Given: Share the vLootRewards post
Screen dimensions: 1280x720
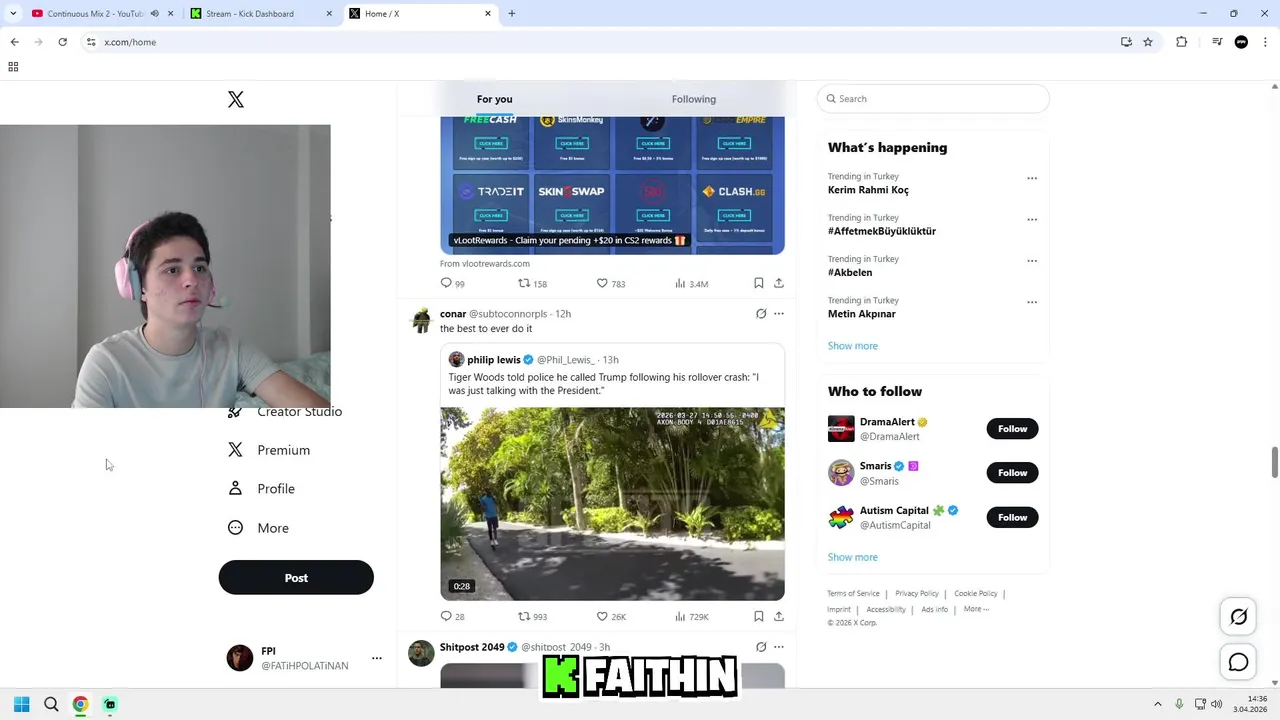Looking at the screenshot, I should point(779,284).
